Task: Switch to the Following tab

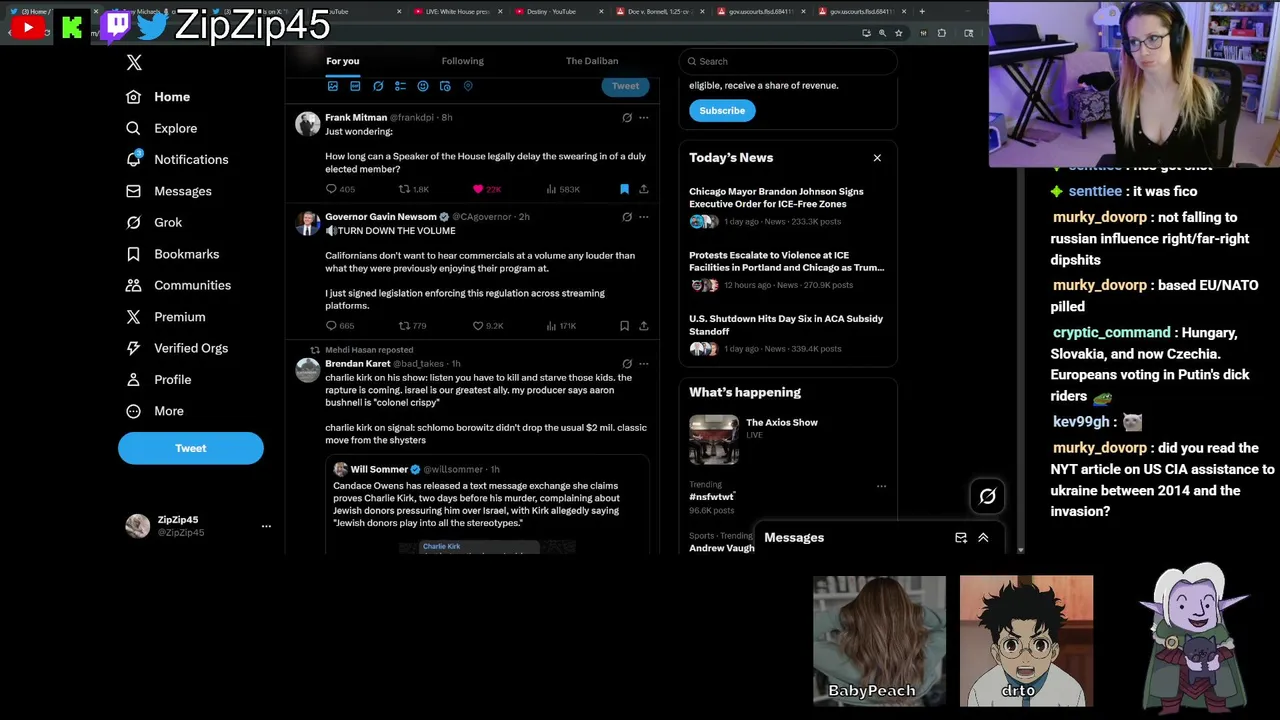Action: (x=462, y=61)
